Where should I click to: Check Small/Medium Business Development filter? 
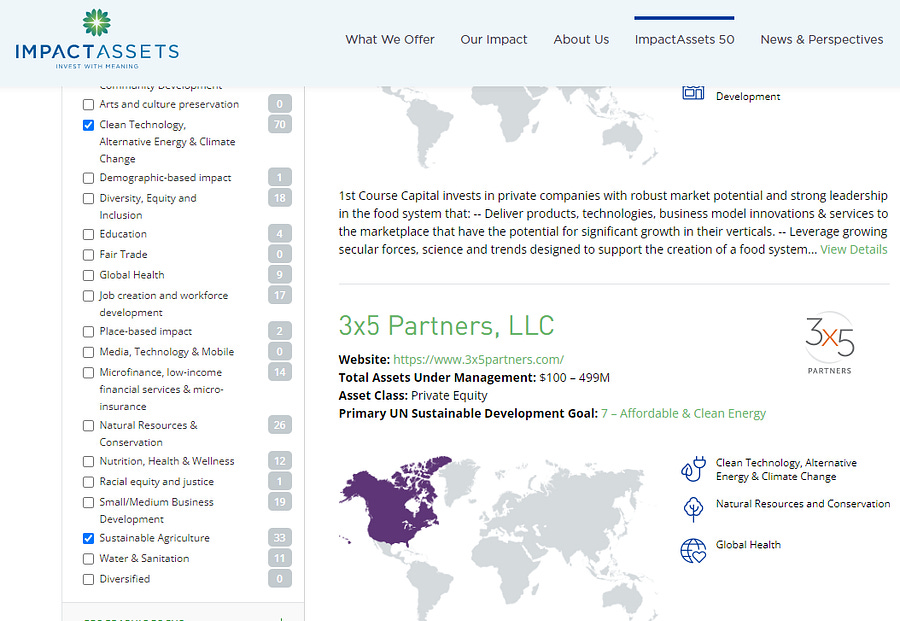[x=88, y=503]
